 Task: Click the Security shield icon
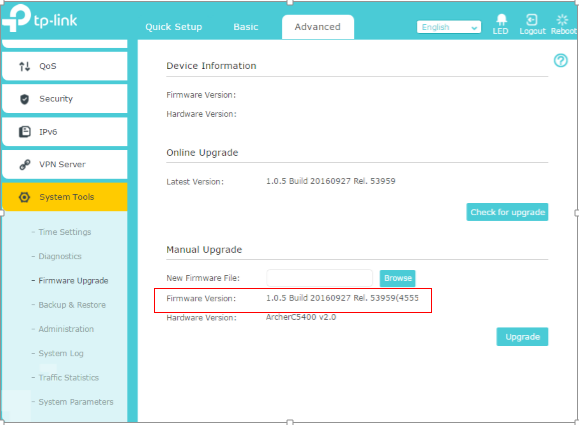coord(24,99)
